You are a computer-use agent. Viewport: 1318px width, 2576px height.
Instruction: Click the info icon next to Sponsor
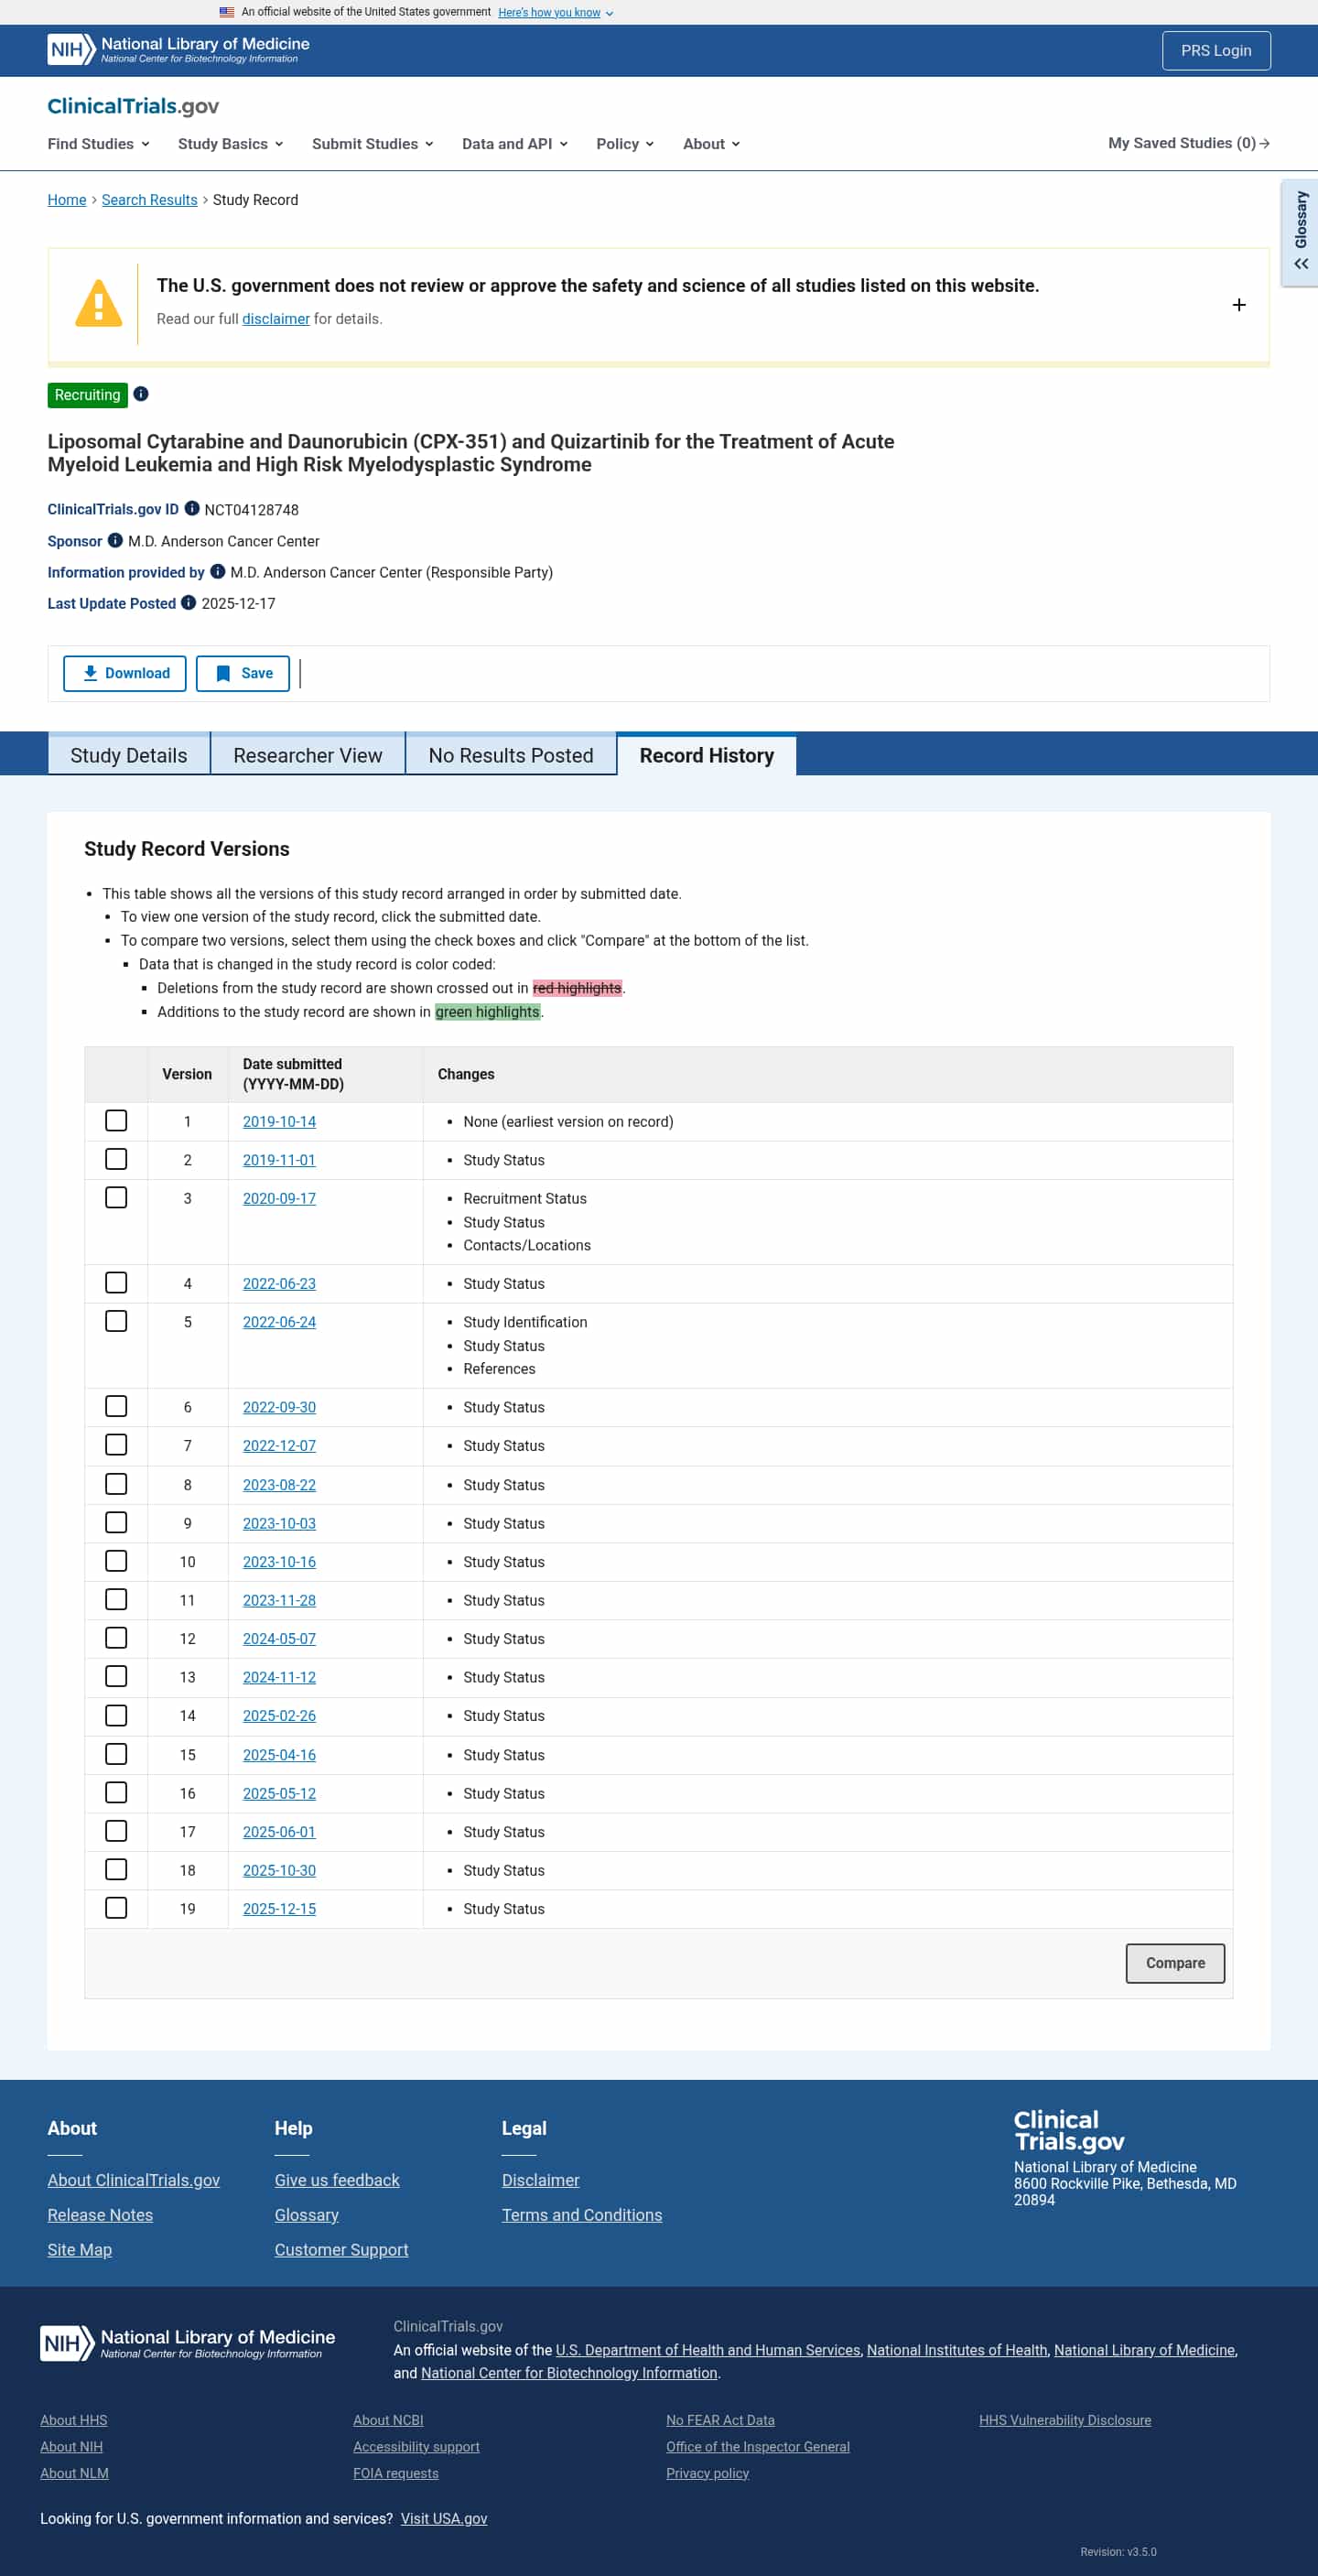(x=115, y=540)
